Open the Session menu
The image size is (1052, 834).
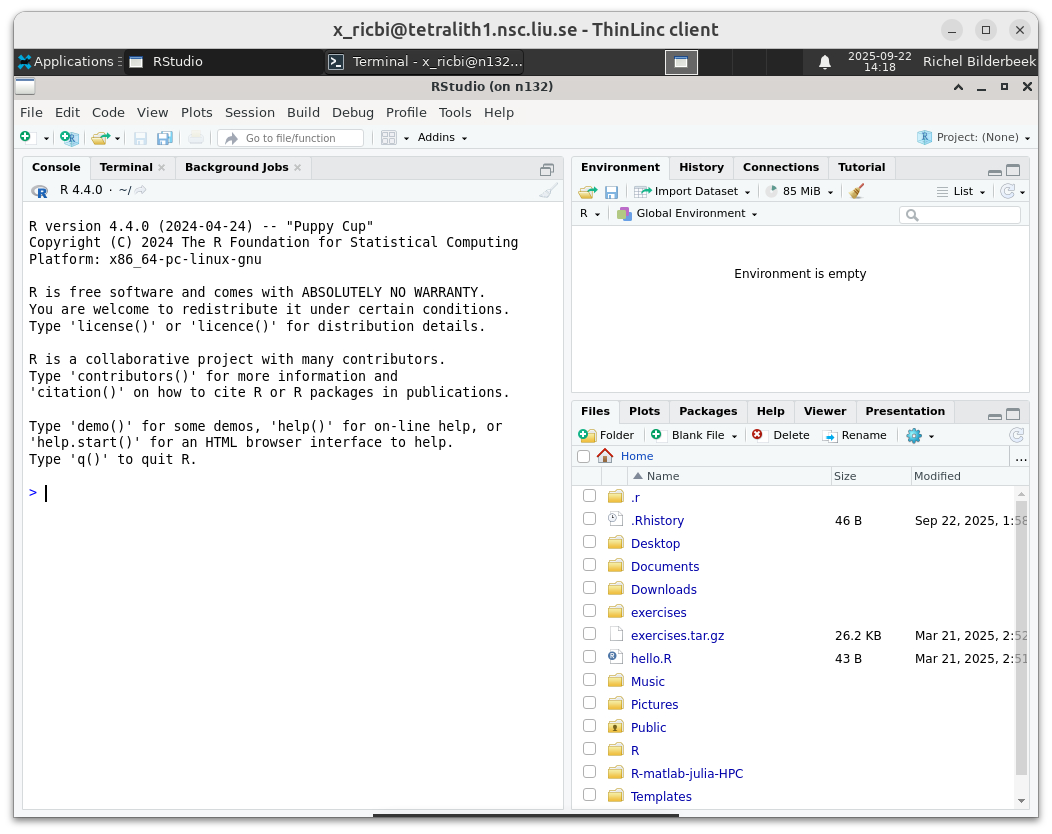249,112
